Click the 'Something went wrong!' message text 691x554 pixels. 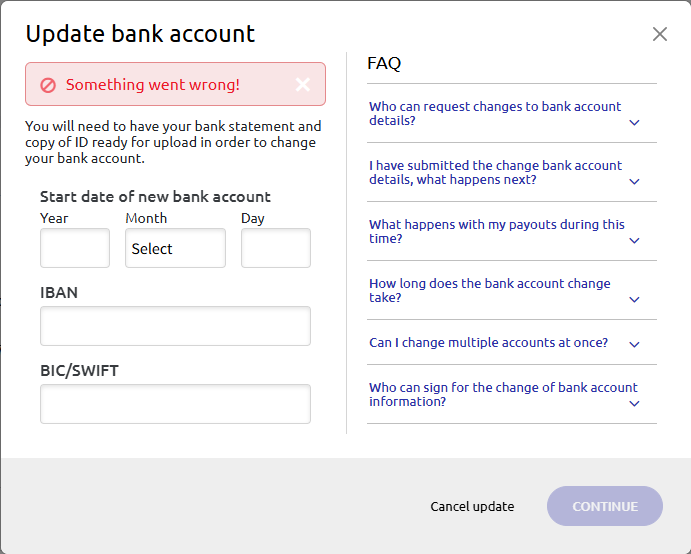153,84
